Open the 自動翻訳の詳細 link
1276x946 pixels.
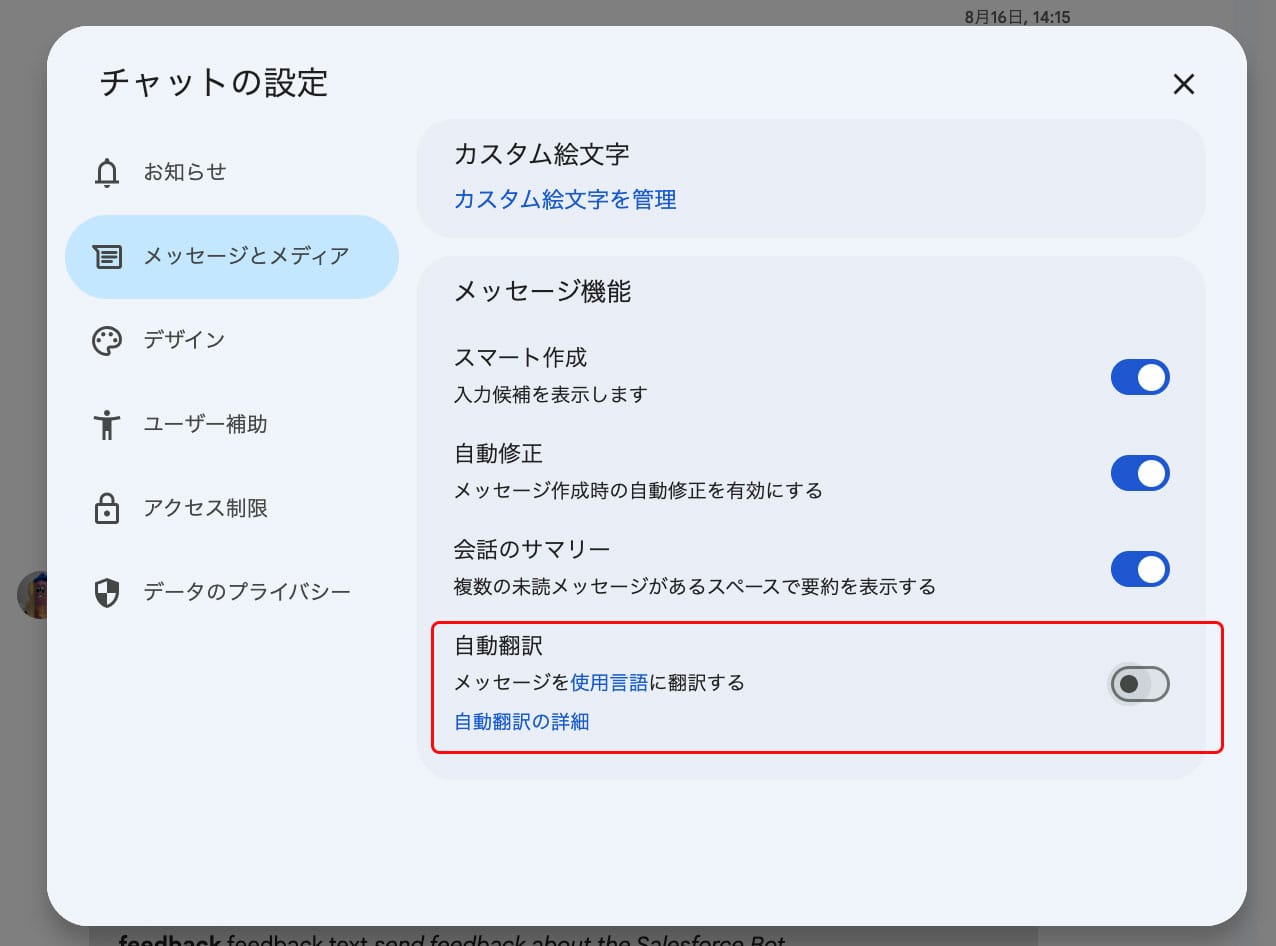point(522,721)
